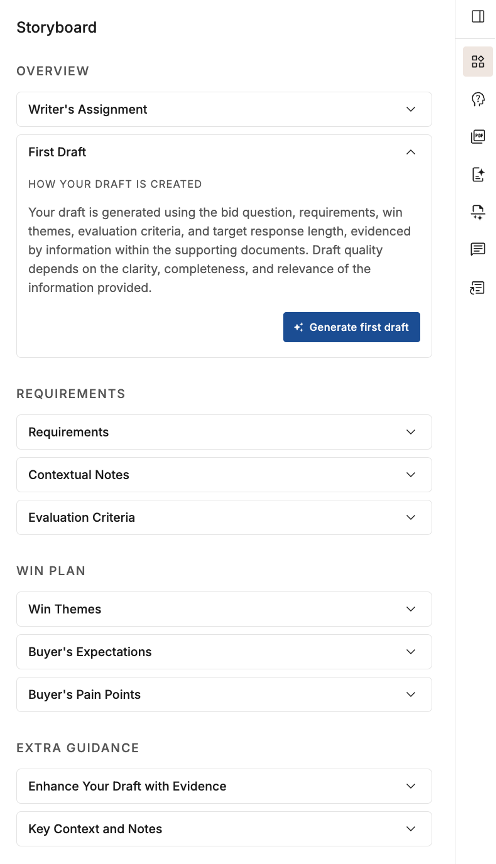Expand Enhance Your Draft with Evidence
496x864 pixels.
click(x=224, y=786)
